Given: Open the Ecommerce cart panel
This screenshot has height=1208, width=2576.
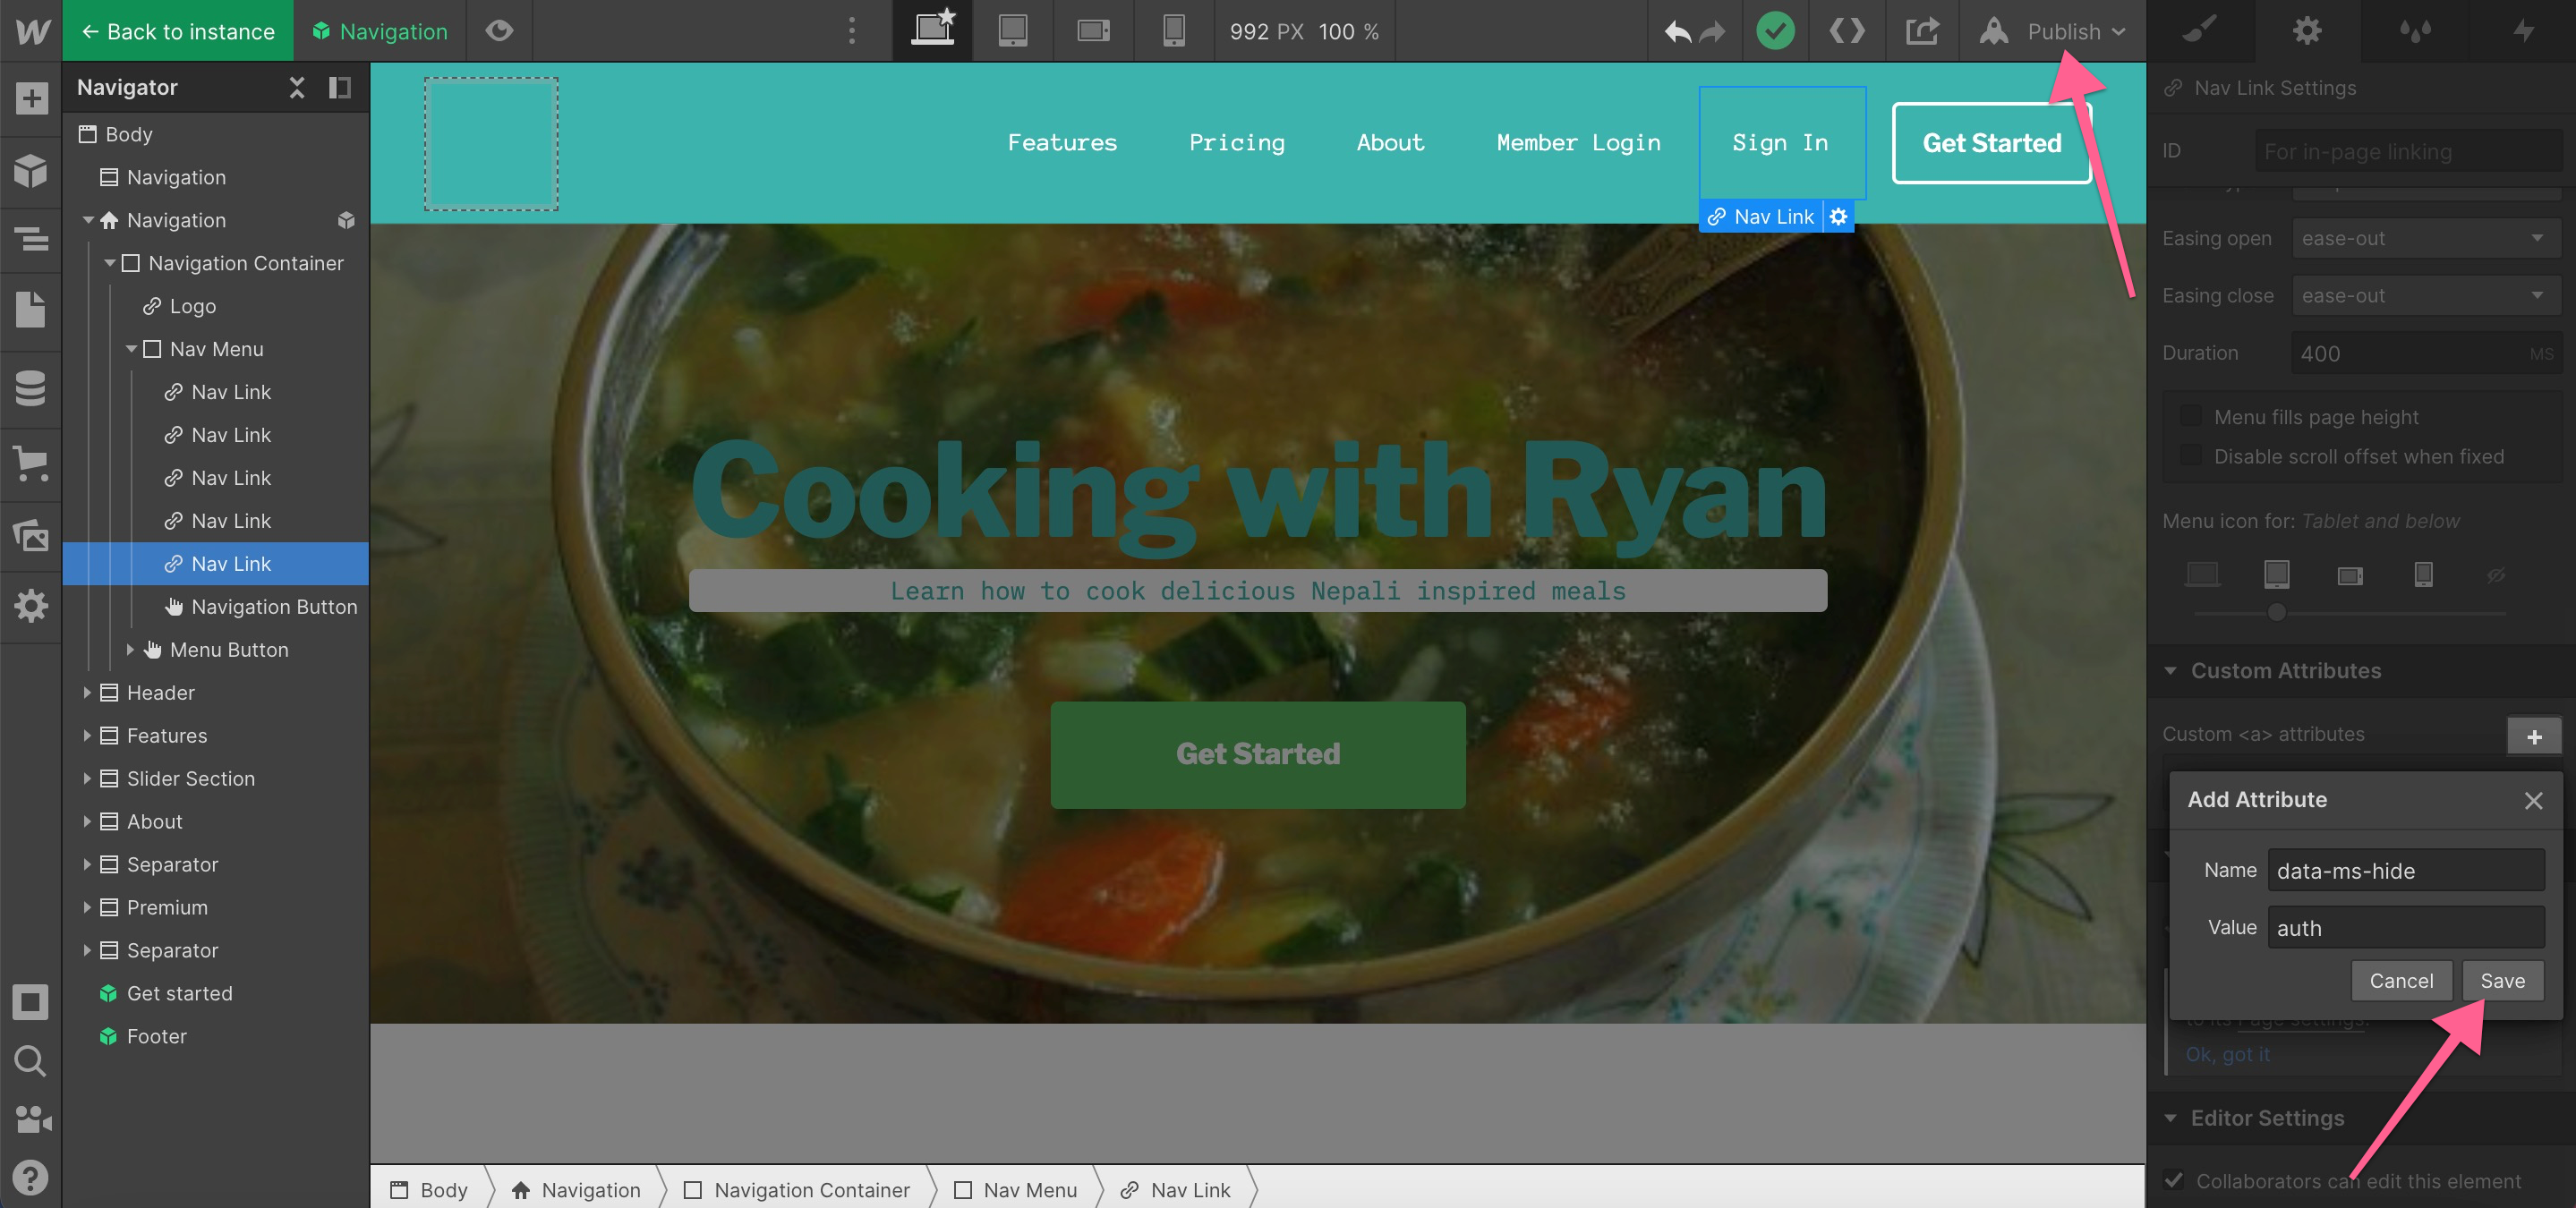Looking at the screenshot, I should click(x=31, y=462).
